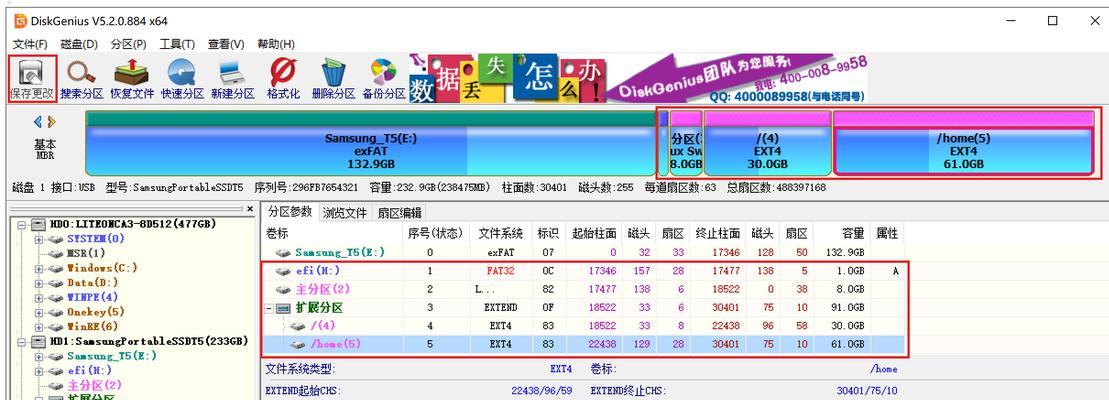The height and width of the screenshot is (400, 1109).
Task: Close the left disk tree panel
Action: pyautogui.click(x=250, y=209)
